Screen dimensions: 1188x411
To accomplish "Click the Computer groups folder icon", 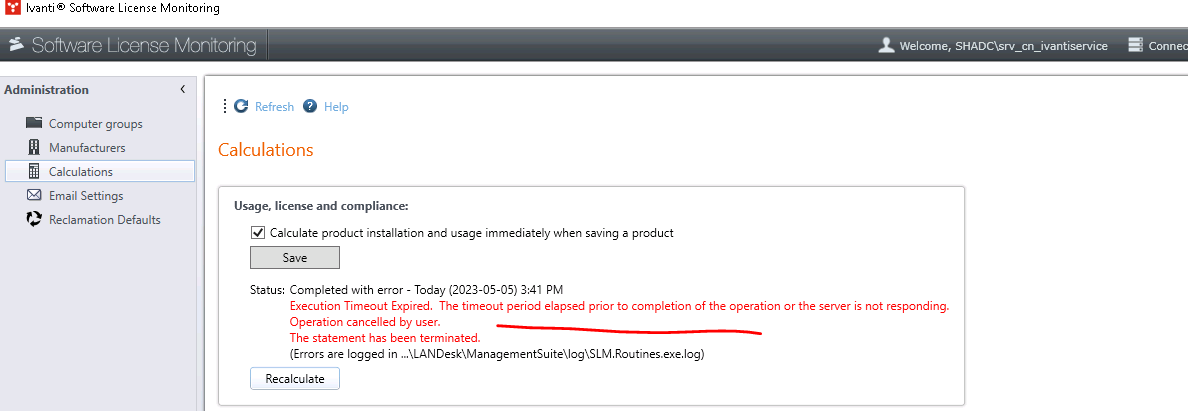I will [33, 123].
